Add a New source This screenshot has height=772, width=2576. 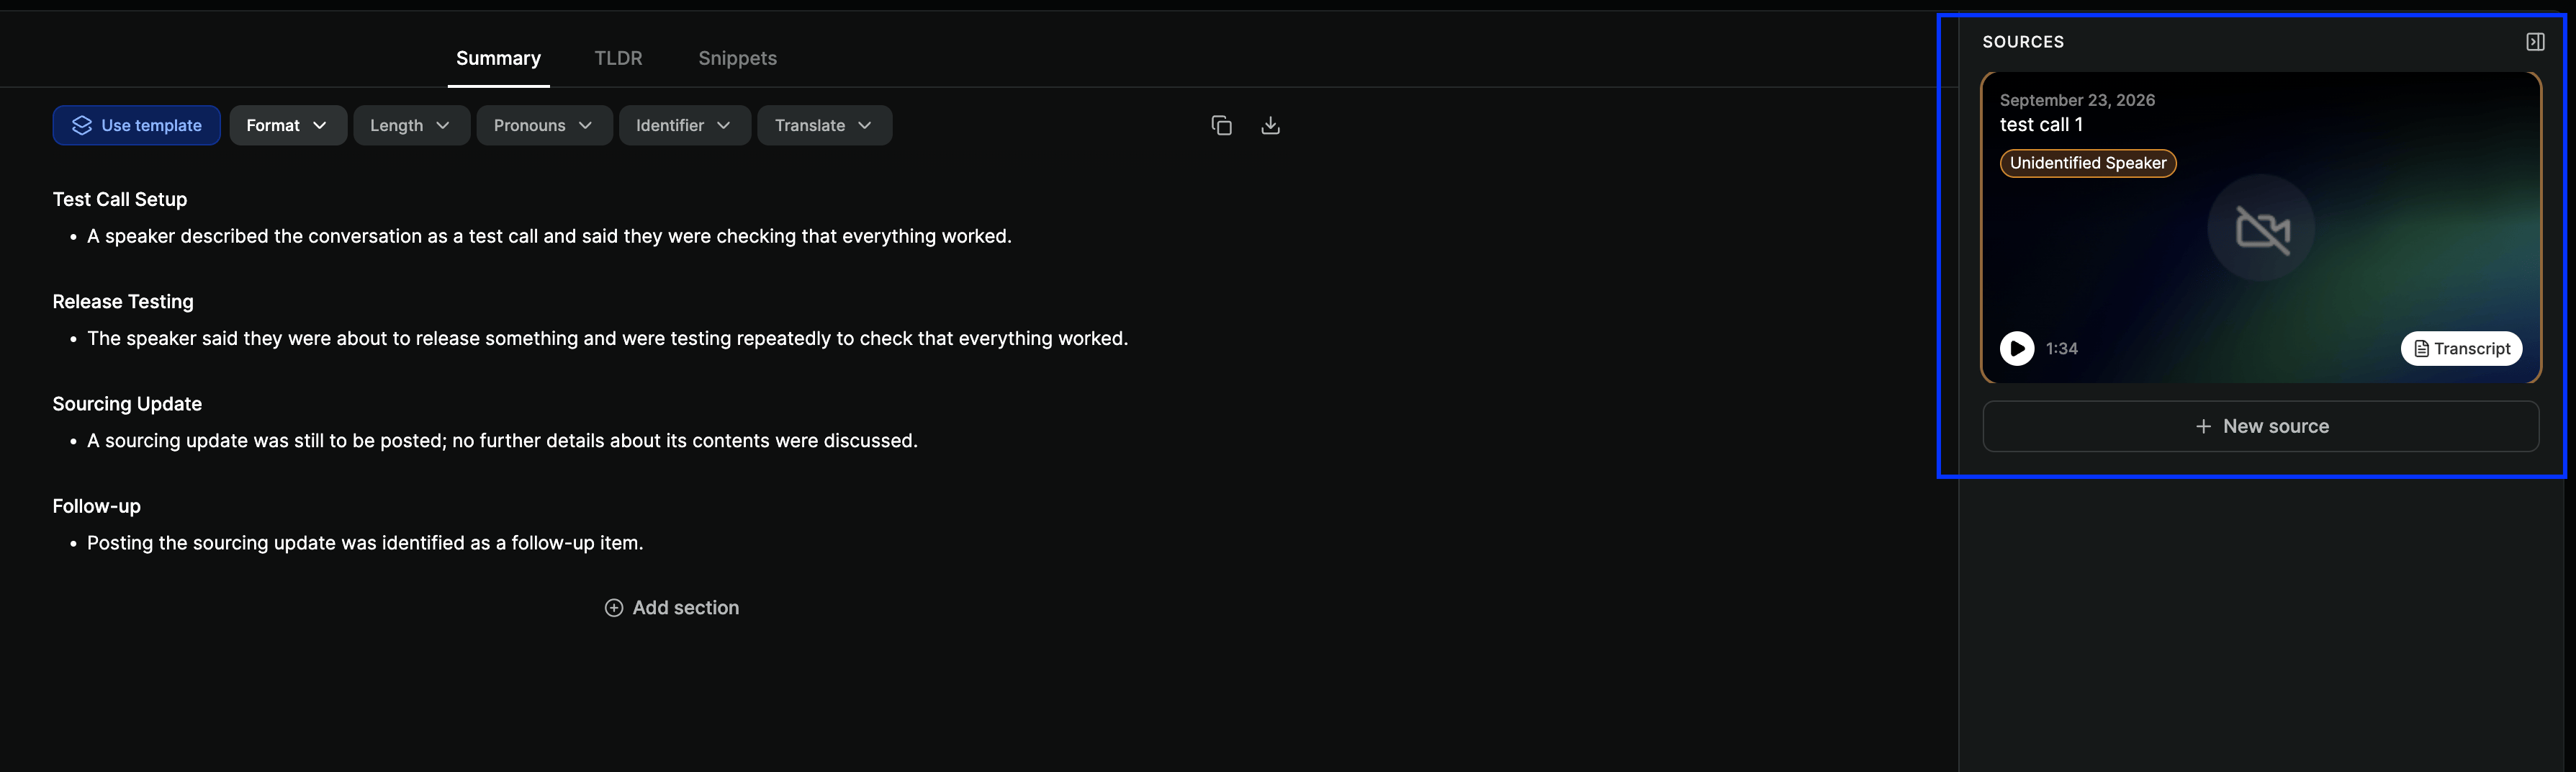pyautogui.click(x=2260, y=426)
